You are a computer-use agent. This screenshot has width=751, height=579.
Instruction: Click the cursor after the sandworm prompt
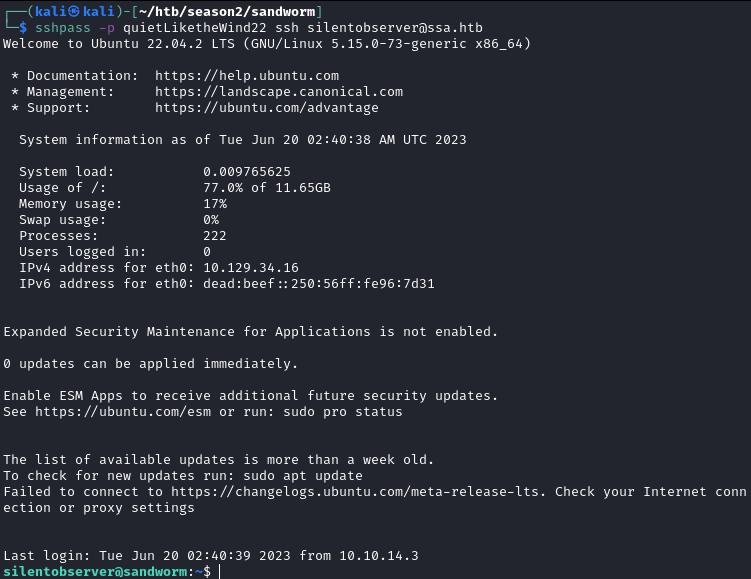click(220, 572)
